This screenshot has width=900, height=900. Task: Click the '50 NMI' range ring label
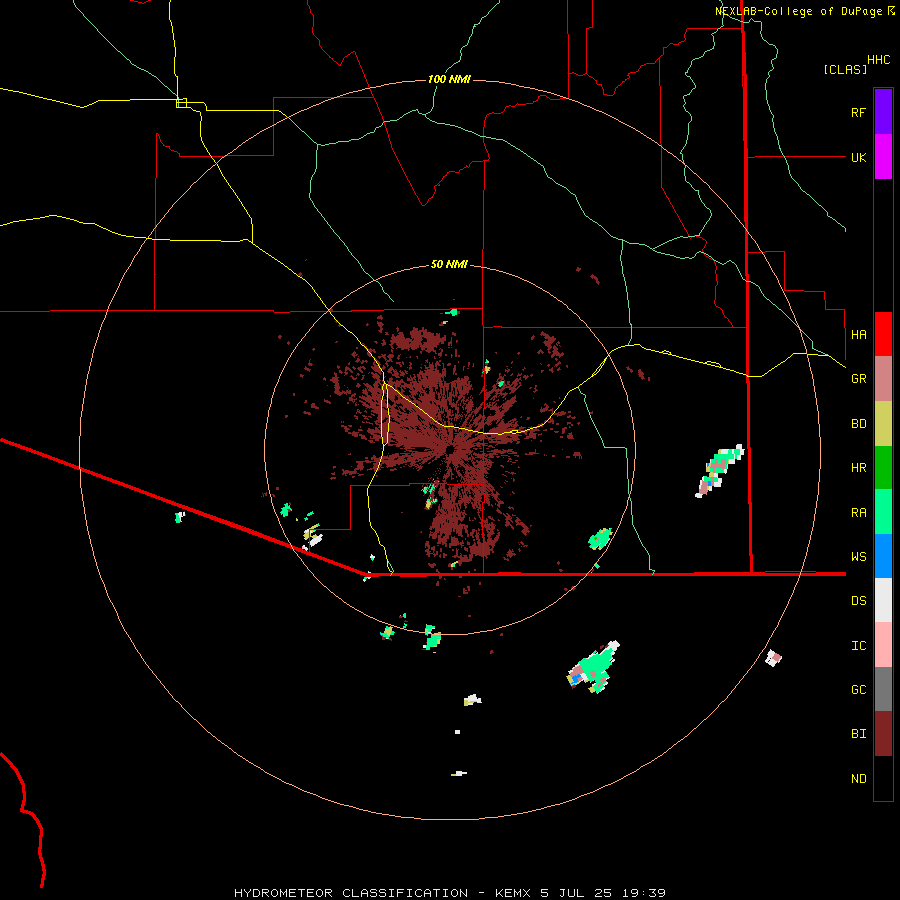coord(449,264)
